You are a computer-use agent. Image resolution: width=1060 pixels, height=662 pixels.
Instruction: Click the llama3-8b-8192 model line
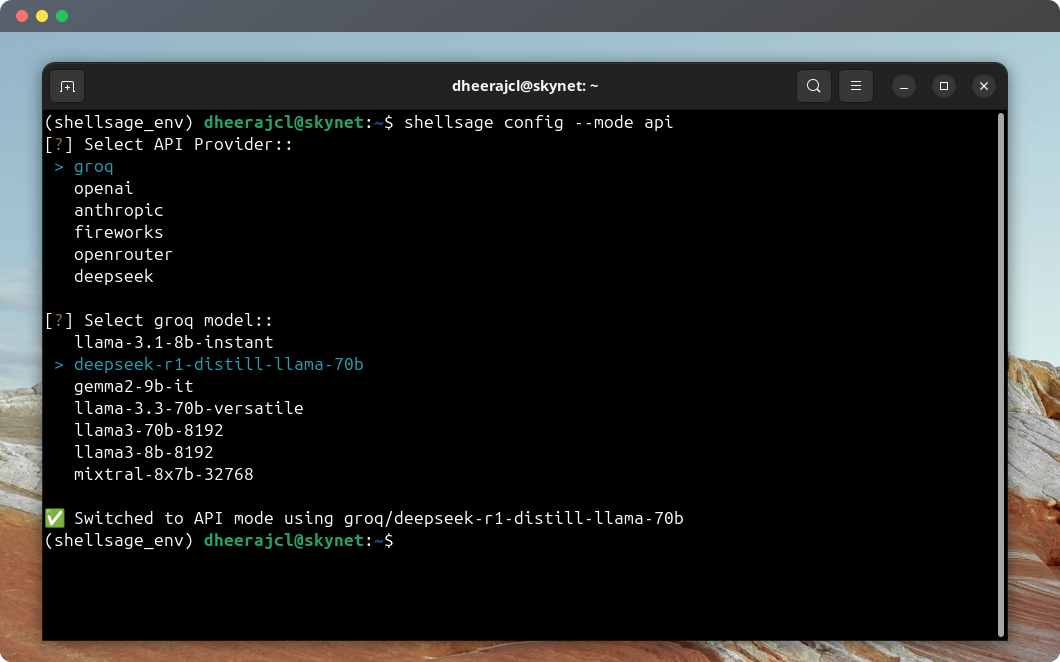pos(143,452)
